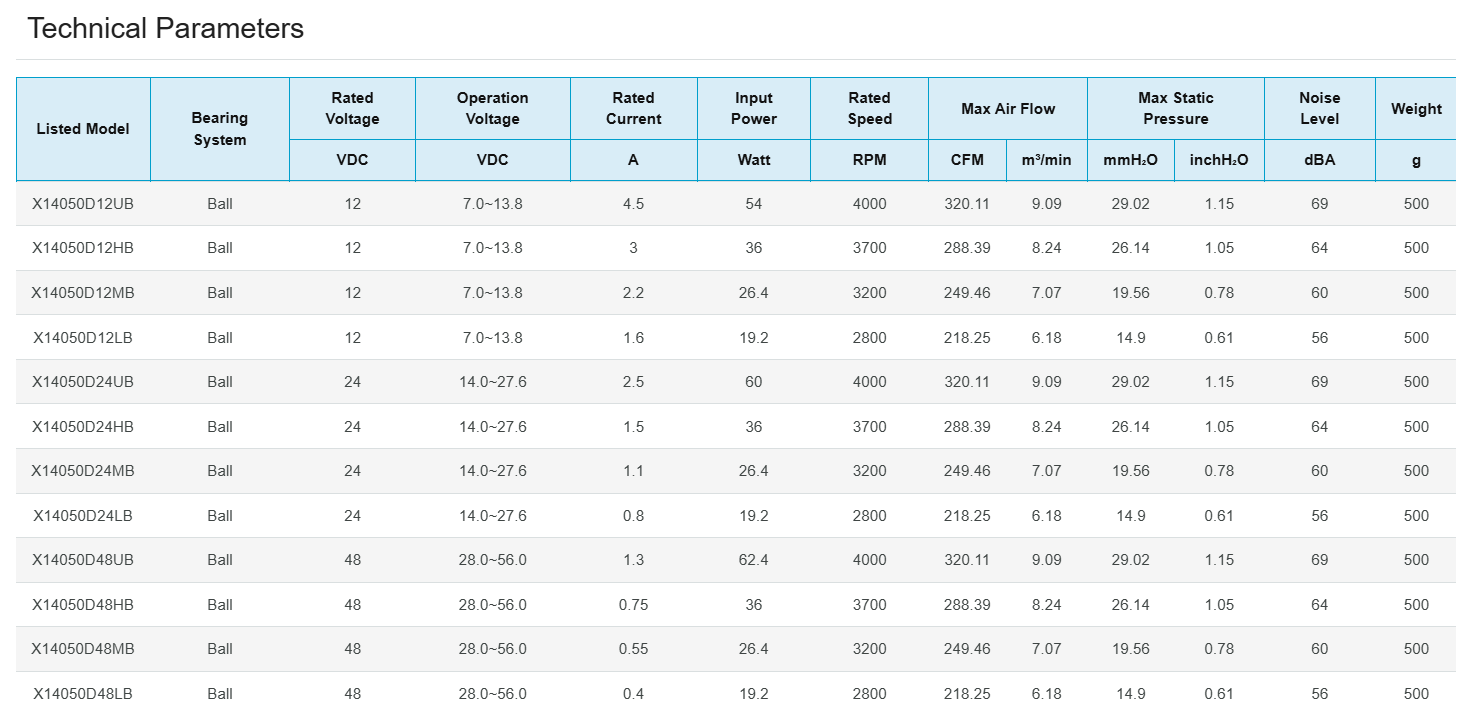Select the Bearing System column header
Screen dimensions: 1470x714
click(219, 129)
